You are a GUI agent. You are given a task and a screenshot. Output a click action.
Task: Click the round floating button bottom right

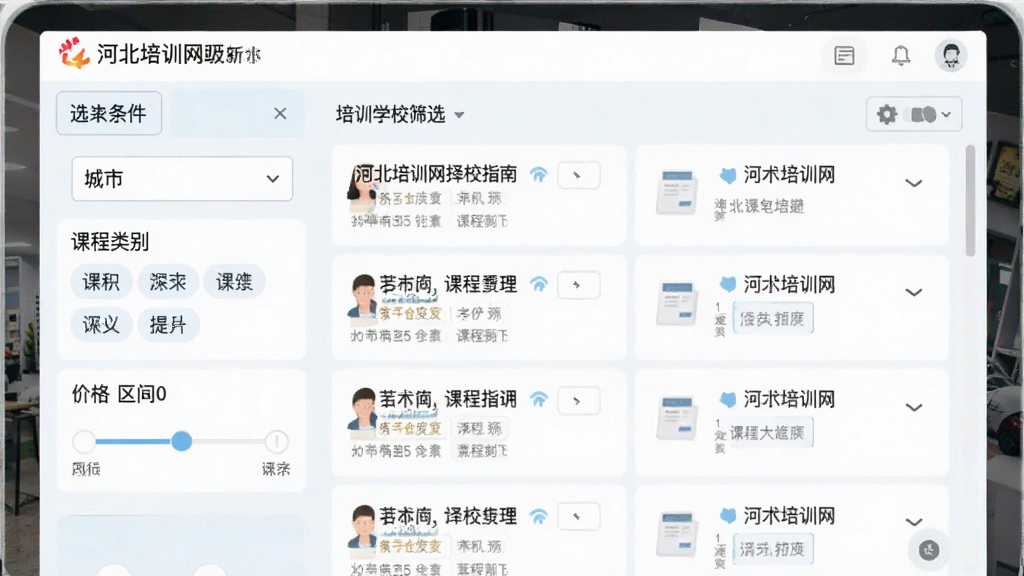929,550
